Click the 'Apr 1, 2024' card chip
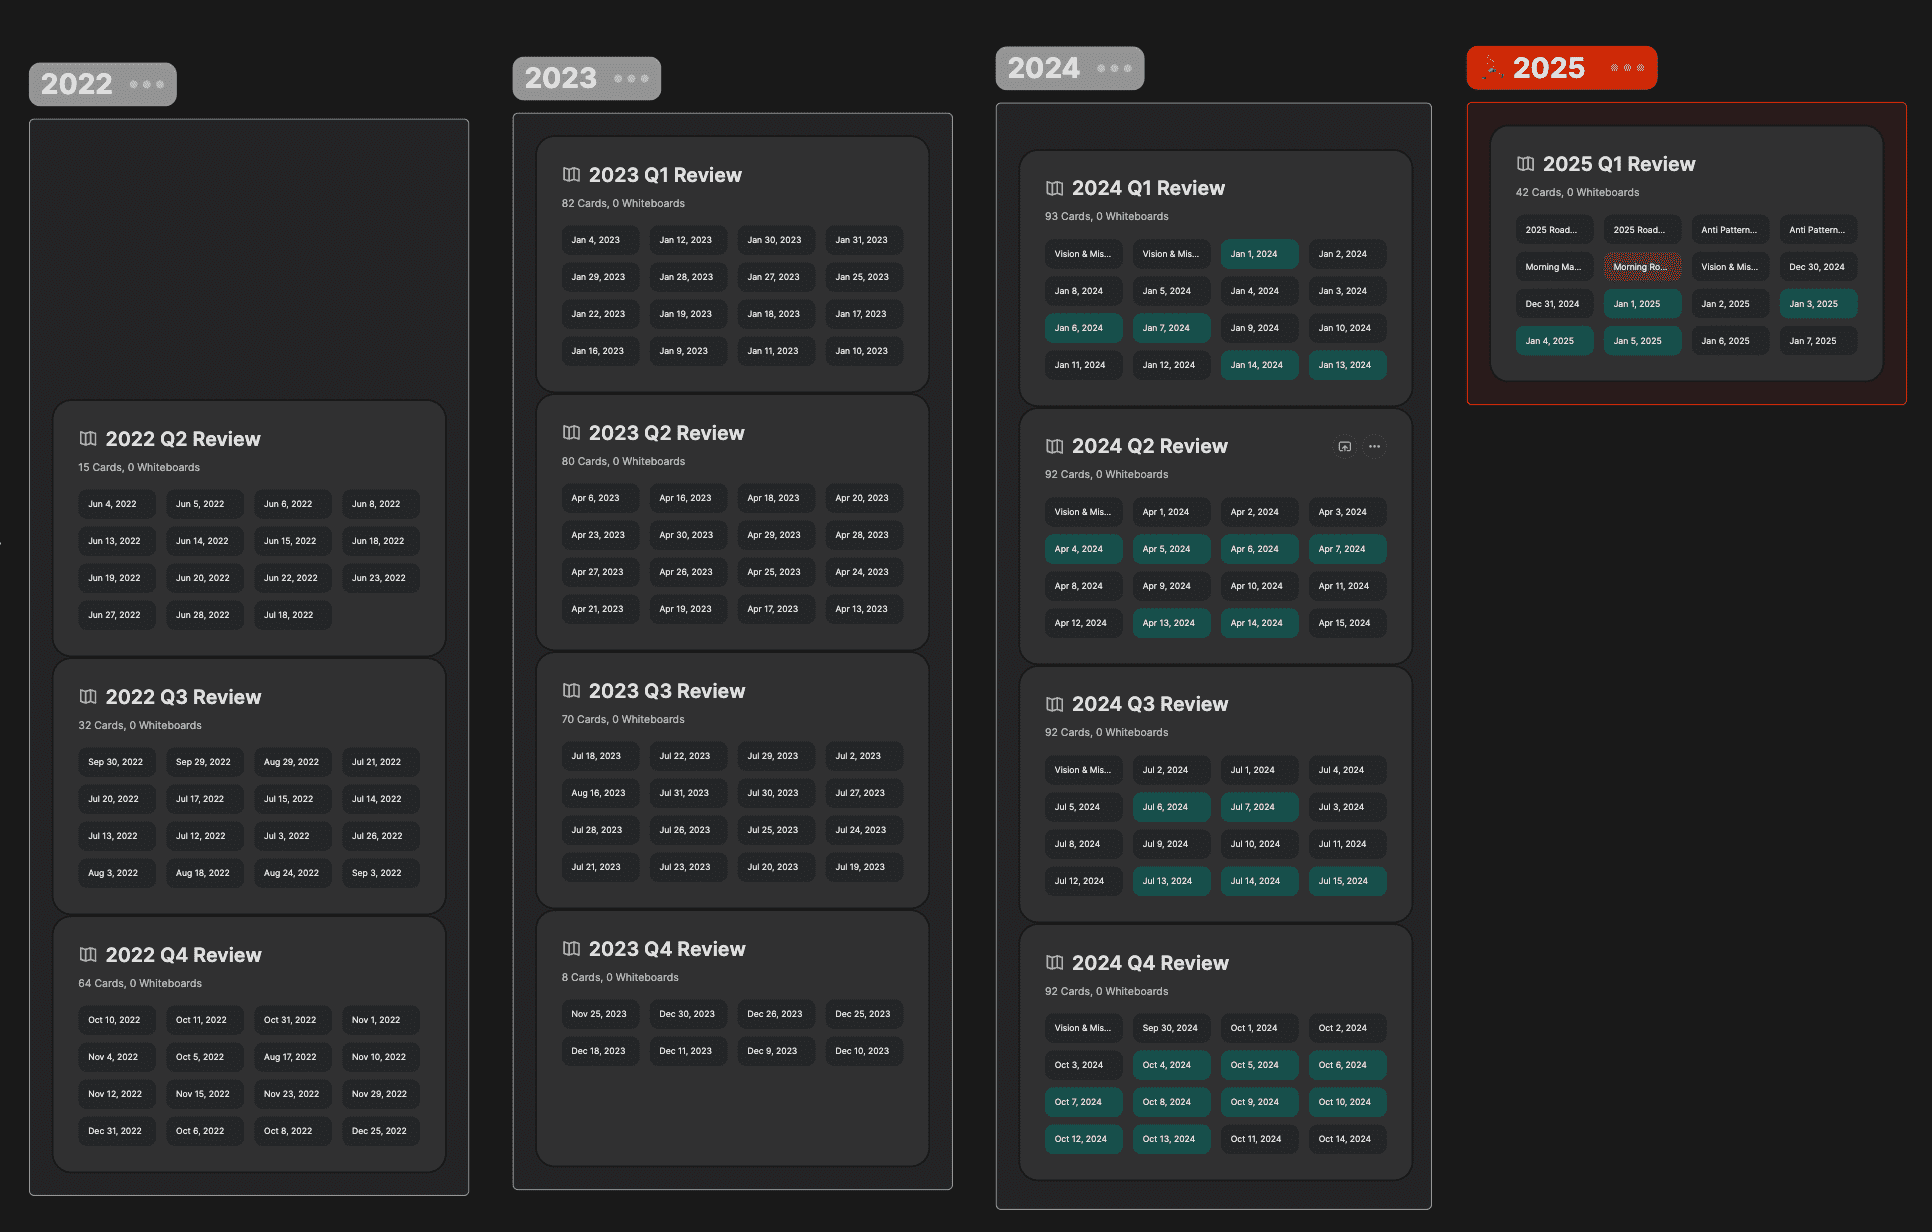This screenshot has height=1232, width=1932. coord(1171,512)
